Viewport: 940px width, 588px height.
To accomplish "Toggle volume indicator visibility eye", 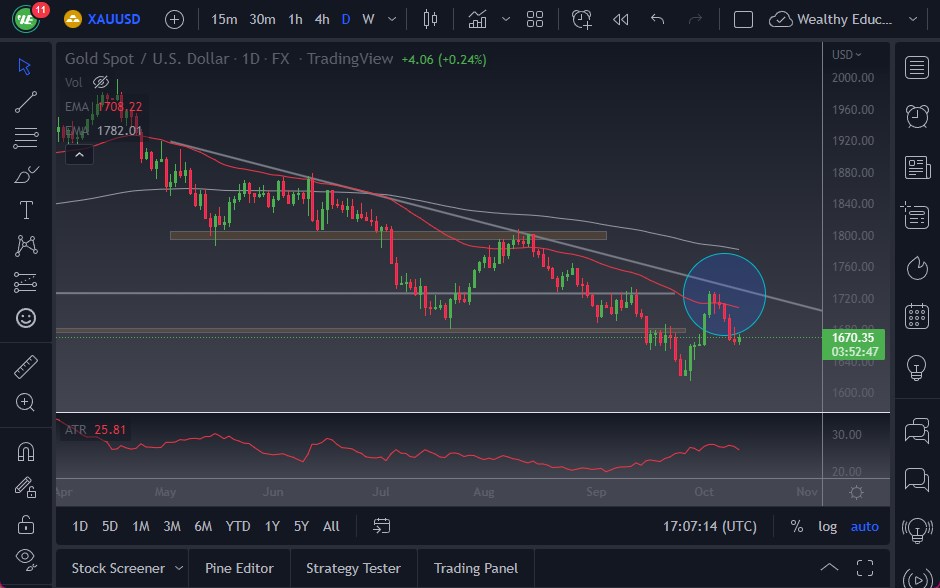I will 100,82.
